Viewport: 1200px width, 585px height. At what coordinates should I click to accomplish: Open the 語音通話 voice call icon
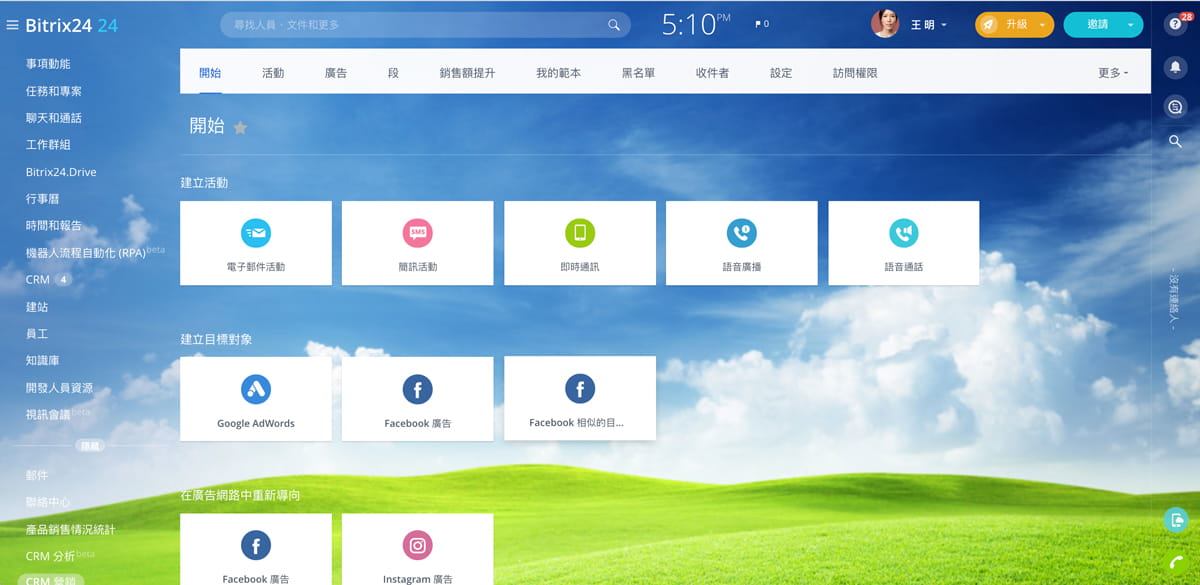coord(904,233)
